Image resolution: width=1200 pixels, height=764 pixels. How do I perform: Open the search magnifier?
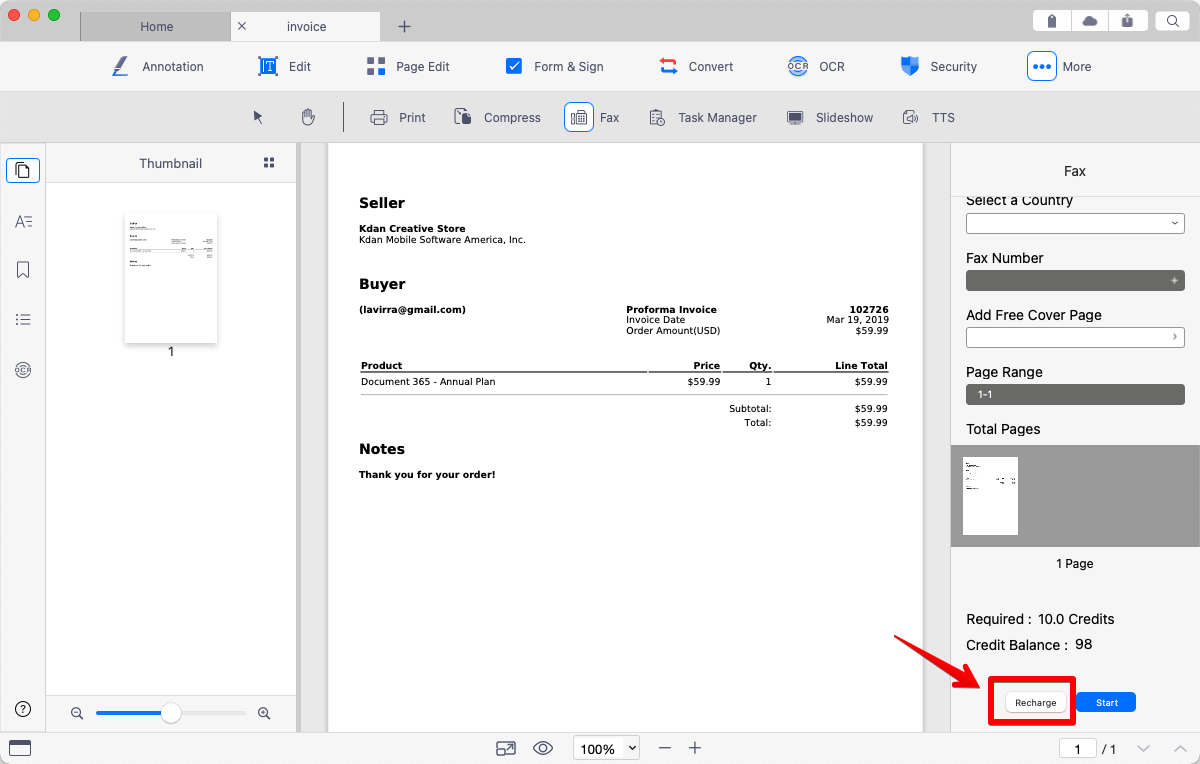[1172, 21]
